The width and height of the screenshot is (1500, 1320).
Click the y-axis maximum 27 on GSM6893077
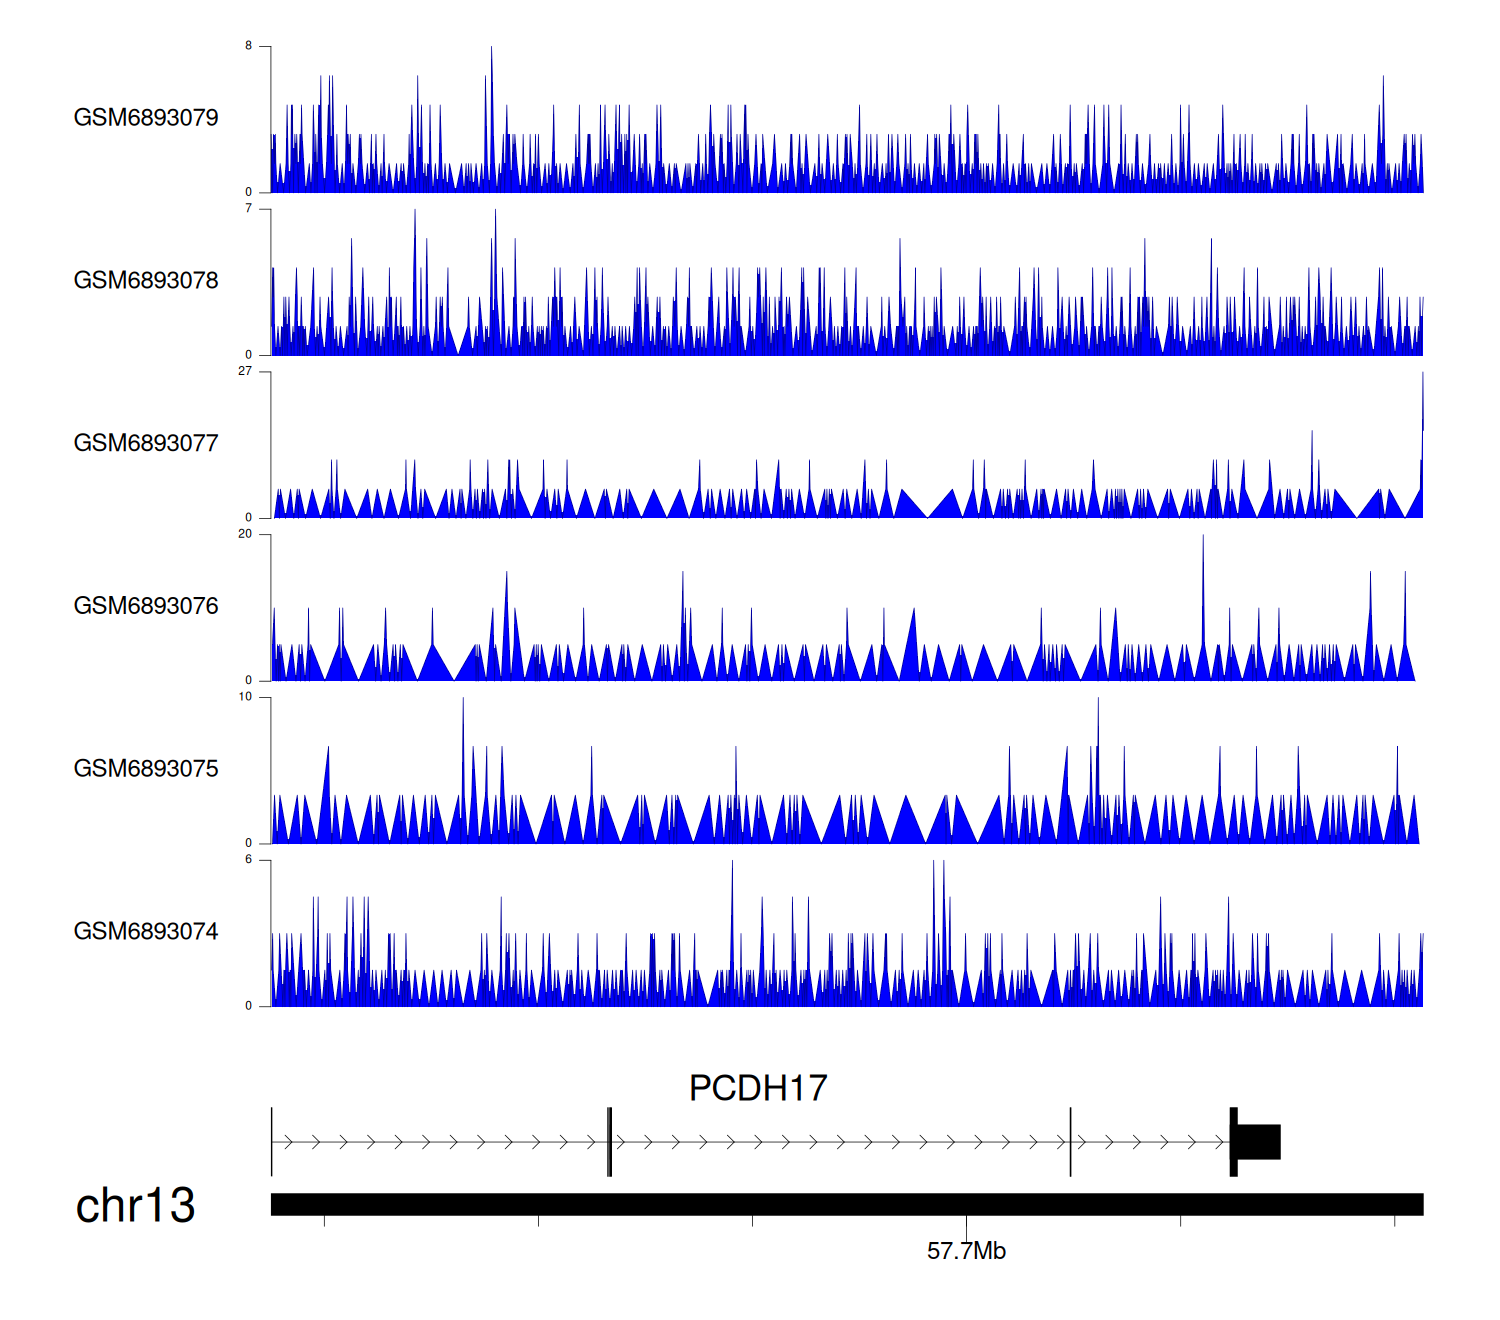pos(245,371)
